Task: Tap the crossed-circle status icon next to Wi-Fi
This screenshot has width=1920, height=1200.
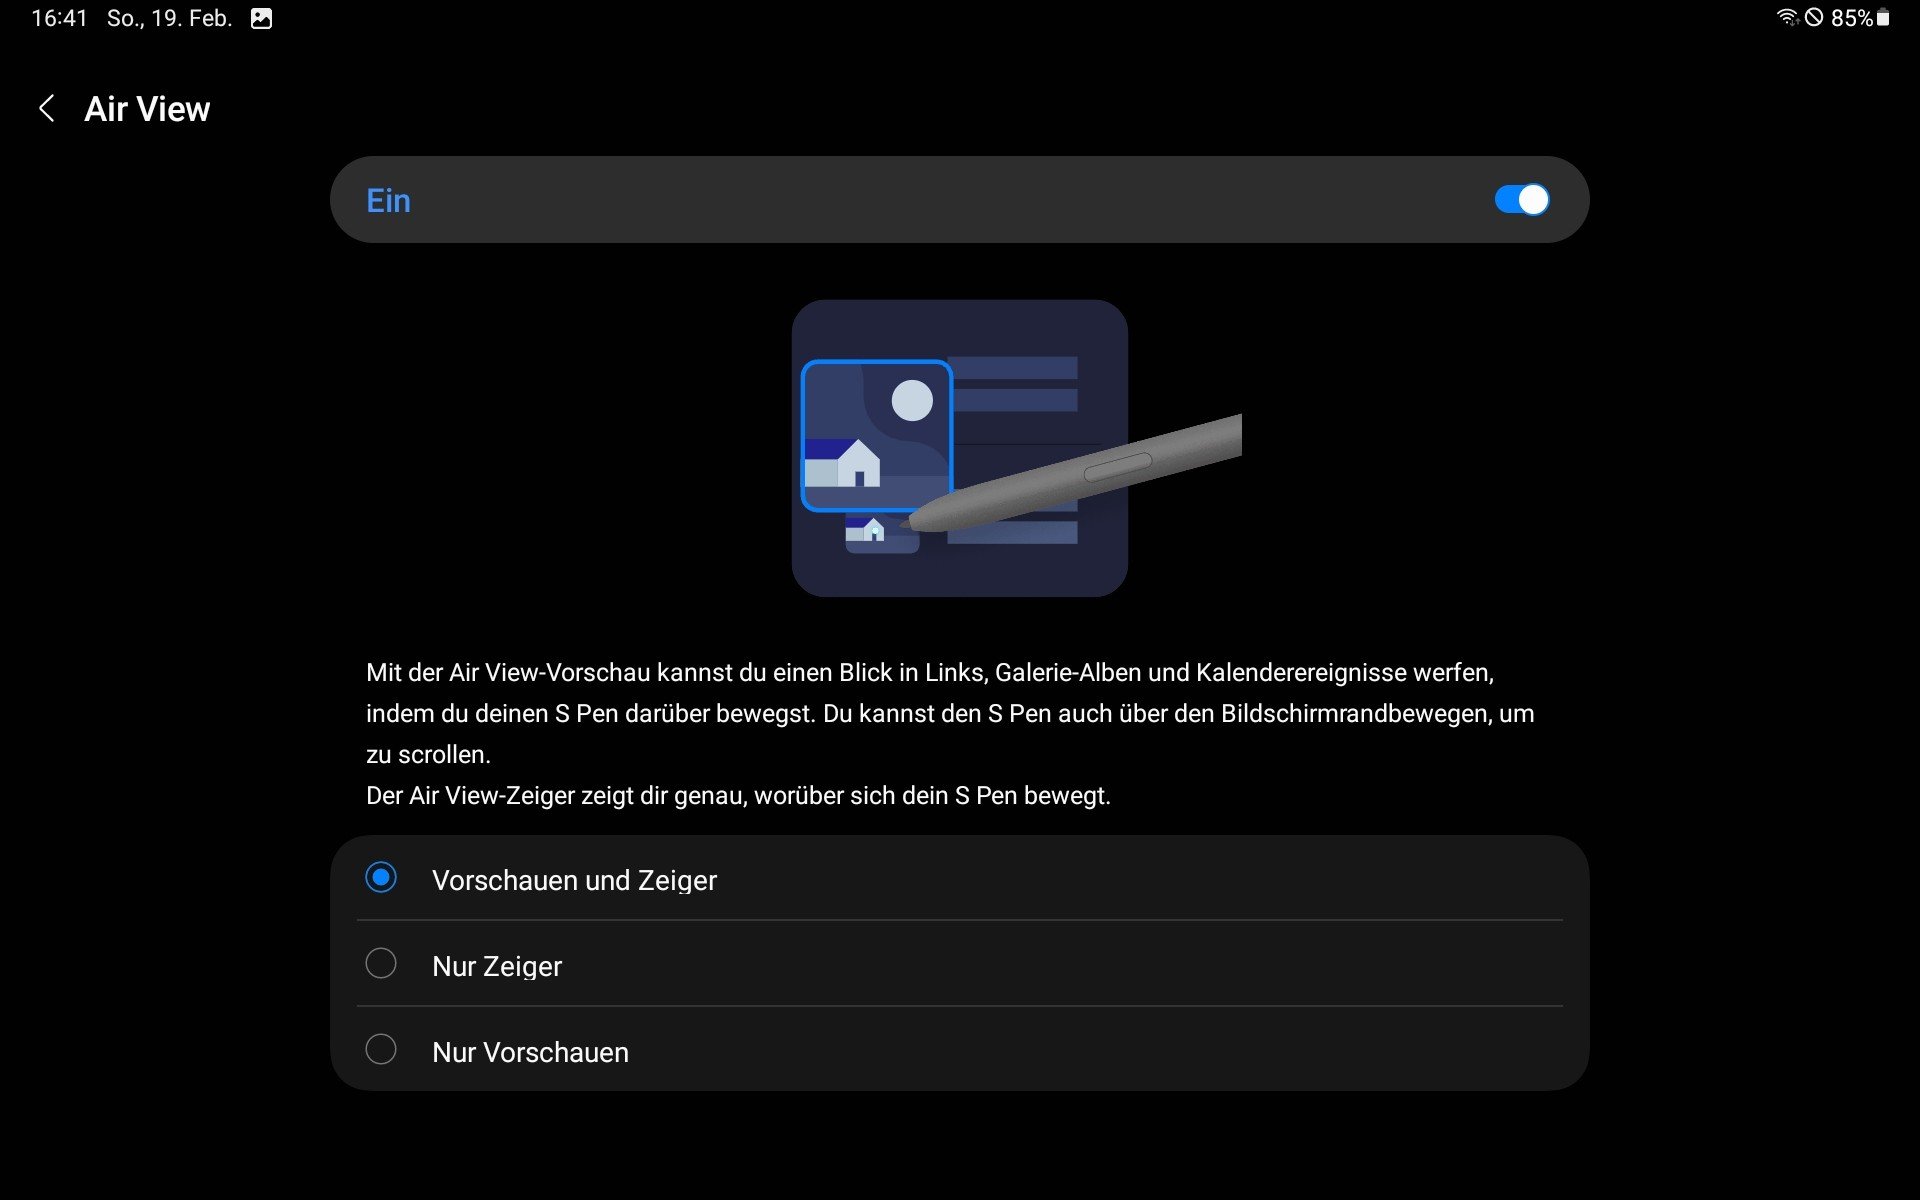Action: click(x=1814, y=17)
